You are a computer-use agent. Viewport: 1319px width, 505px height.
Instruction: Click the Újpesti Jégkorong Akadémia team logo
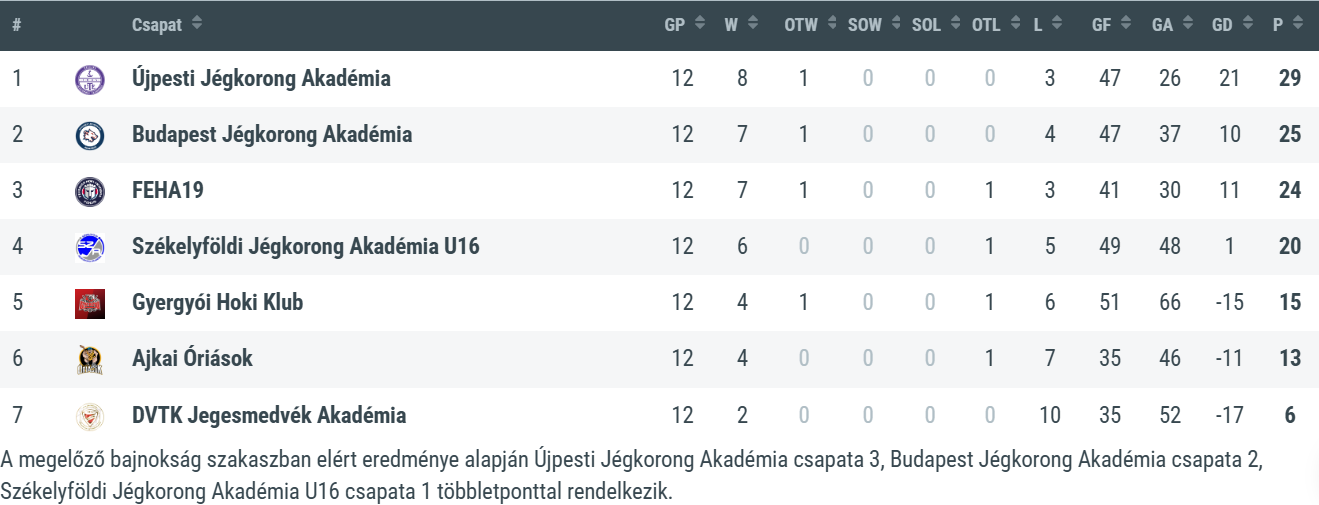click(x=90, y=79)
